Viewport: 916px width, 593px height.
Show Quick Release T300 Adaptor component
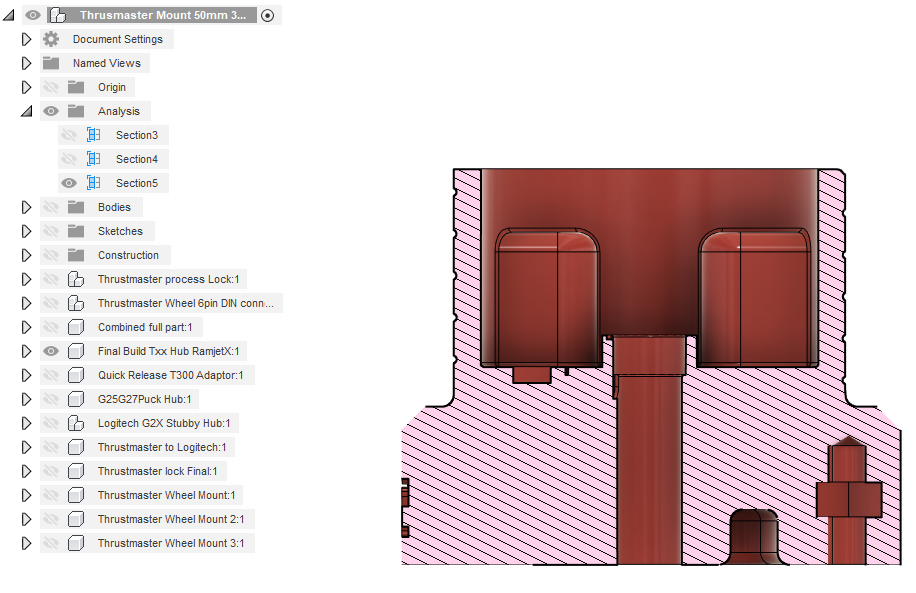[x=51, y=374]
